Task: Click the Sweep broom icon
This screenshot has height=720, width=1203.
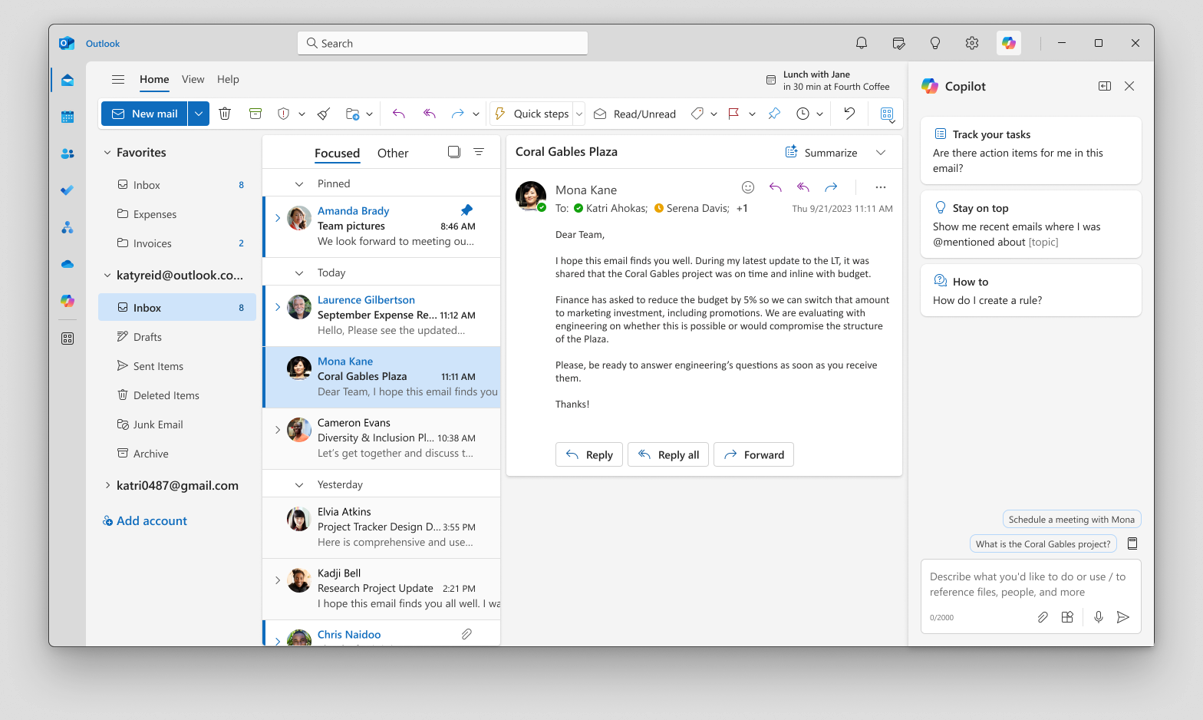Action: pyautogui.click(x=324, y=114)
